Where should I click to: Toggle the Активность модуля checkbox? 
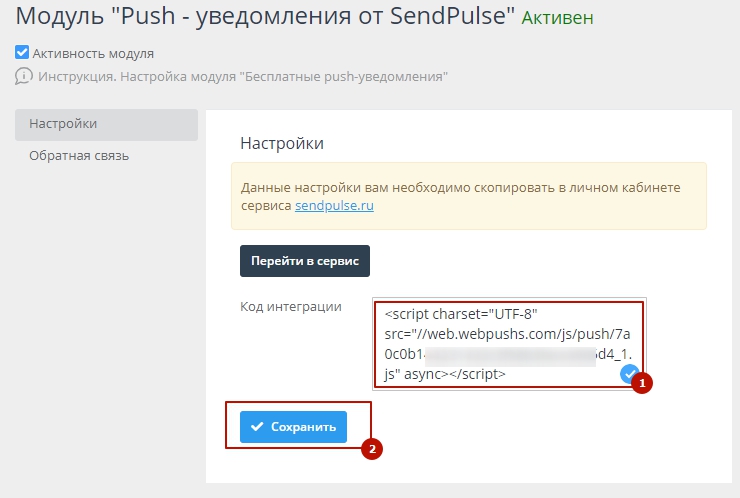pyautogui.click(x=22, y=53)
